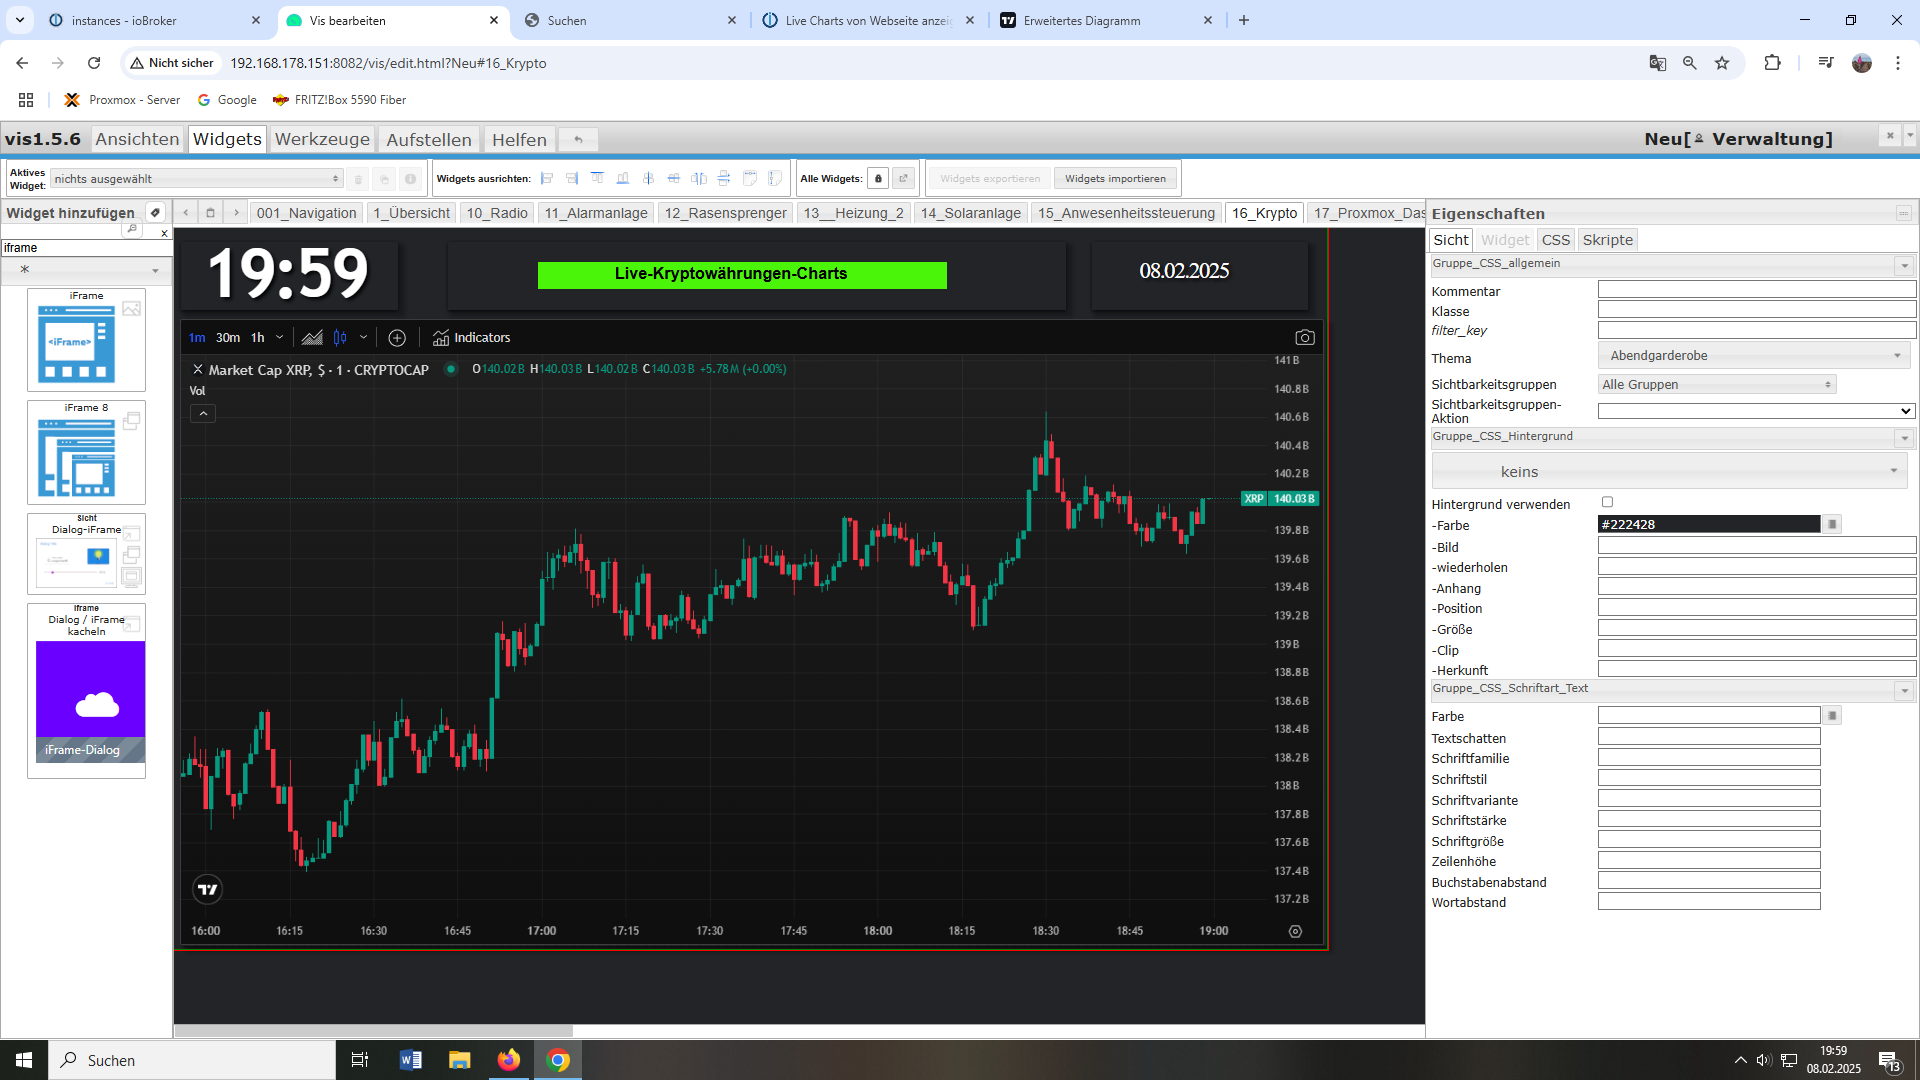This screenshot has width=1920, height=1080.
Task: Expand chart style dropdown arrow
Action: tap(363, 338)
